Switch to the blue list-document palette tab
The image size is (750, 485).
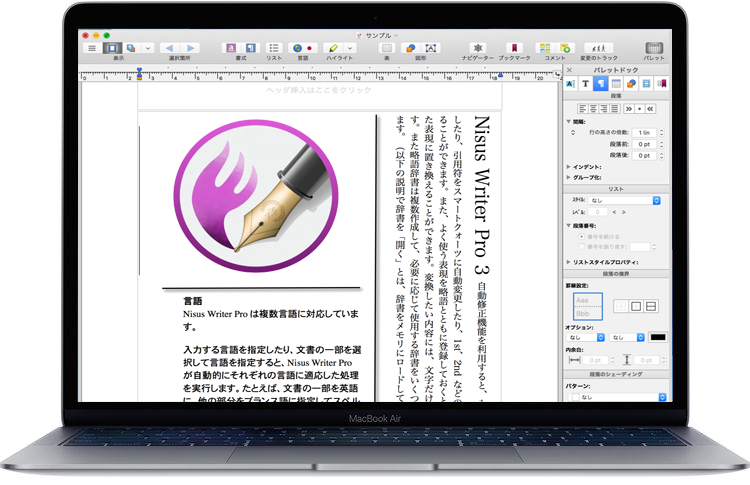pos(647,84)
